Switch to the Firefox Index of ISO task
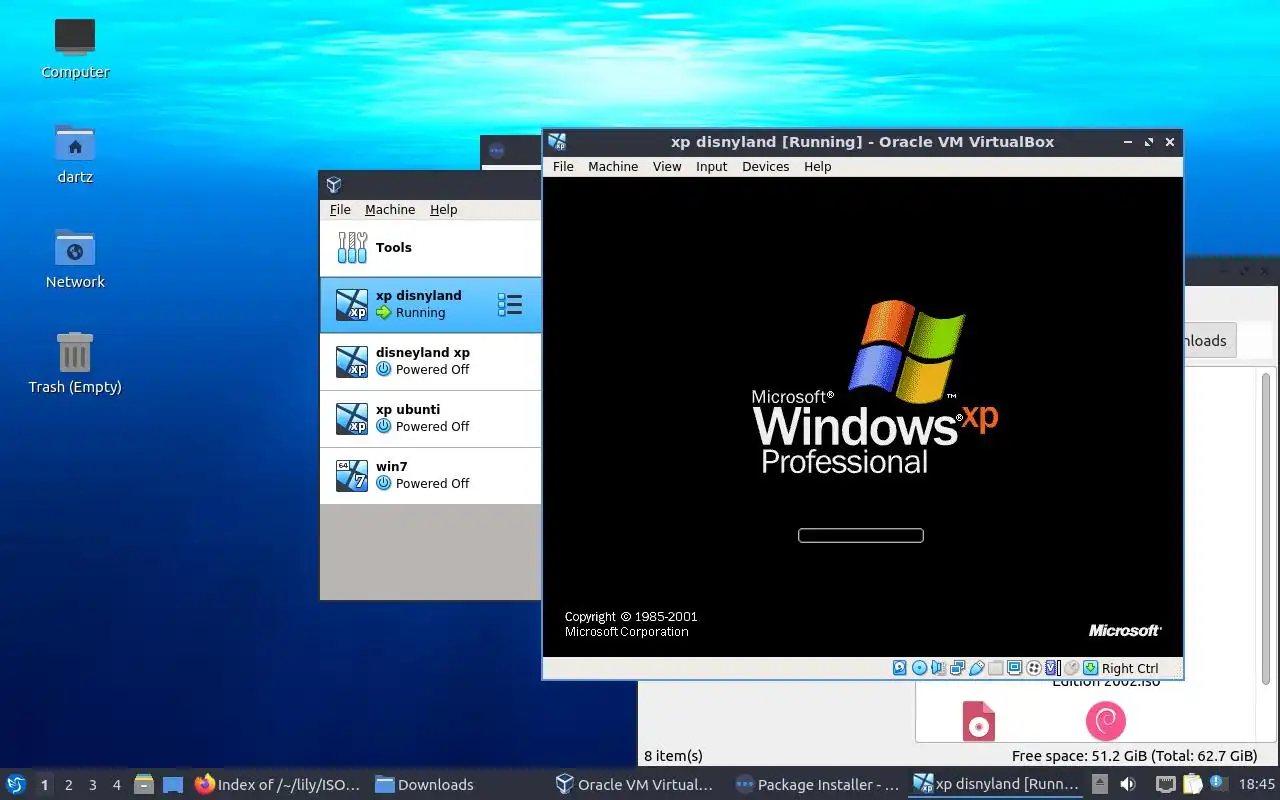 pyautogui.click(x=278, y=784)
